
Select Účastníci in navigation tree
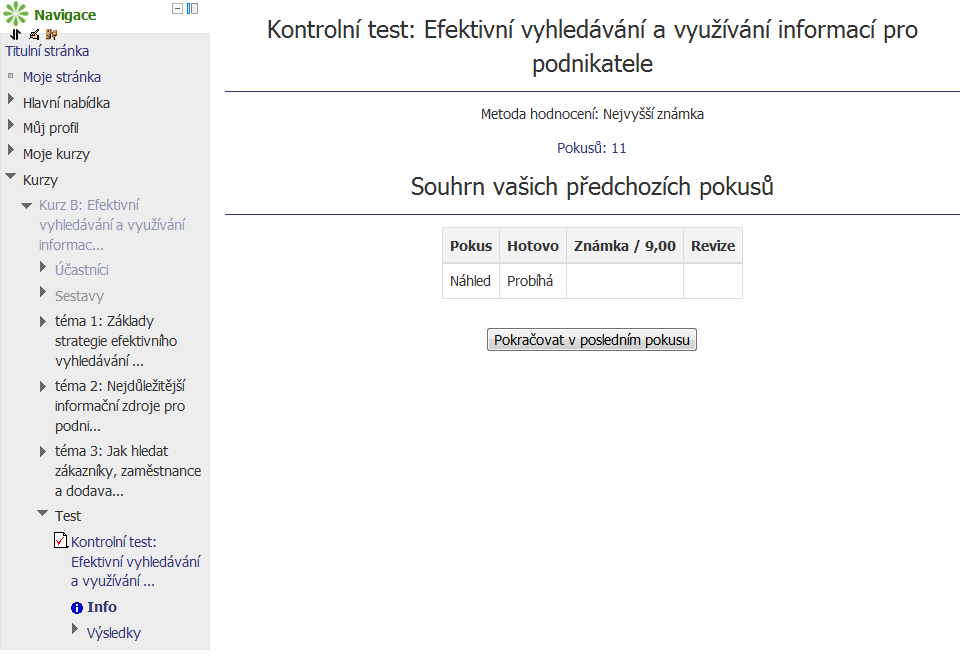point(82,270)
